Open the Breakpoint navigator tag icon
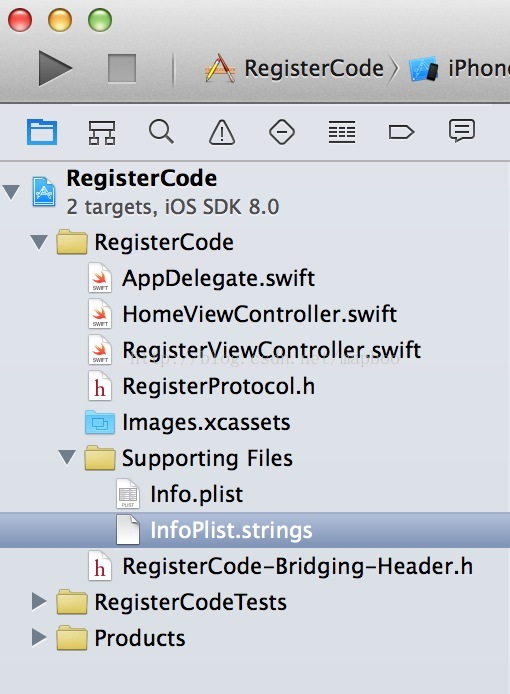This screenshot has height=694, width=510. coord(401,132)
